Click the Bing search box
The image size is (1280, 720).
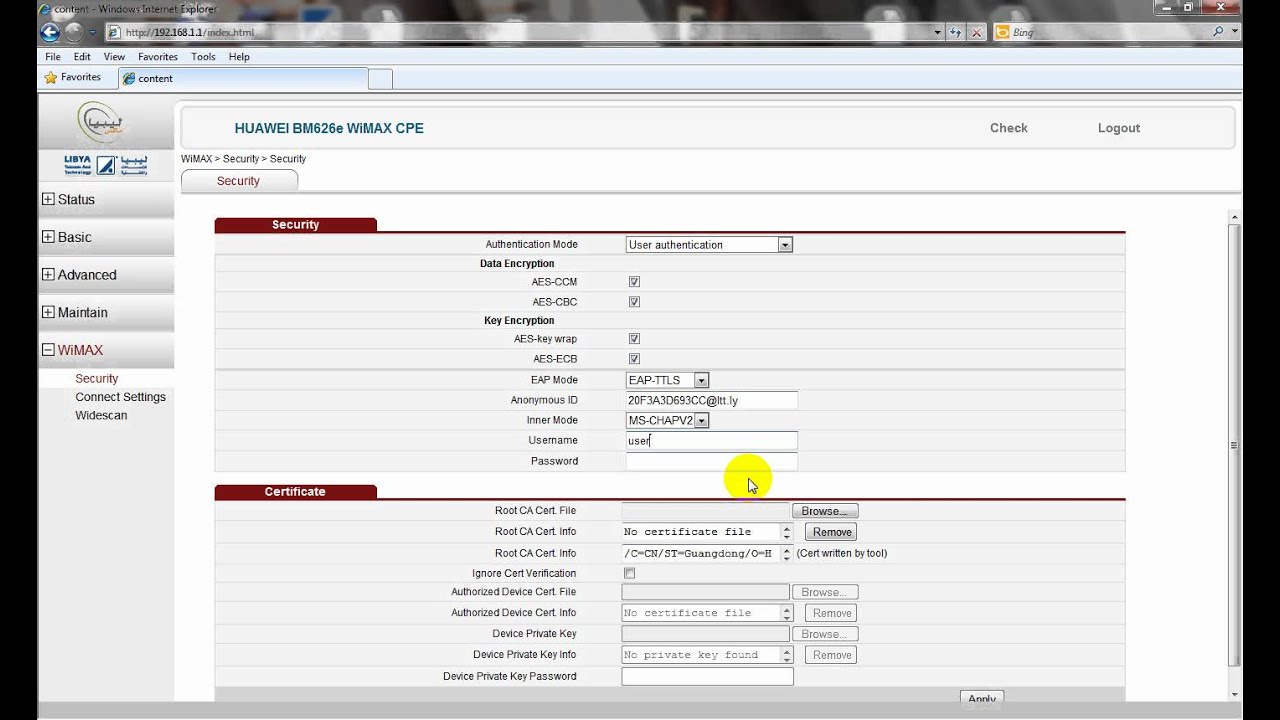(x=1100, y=32)
